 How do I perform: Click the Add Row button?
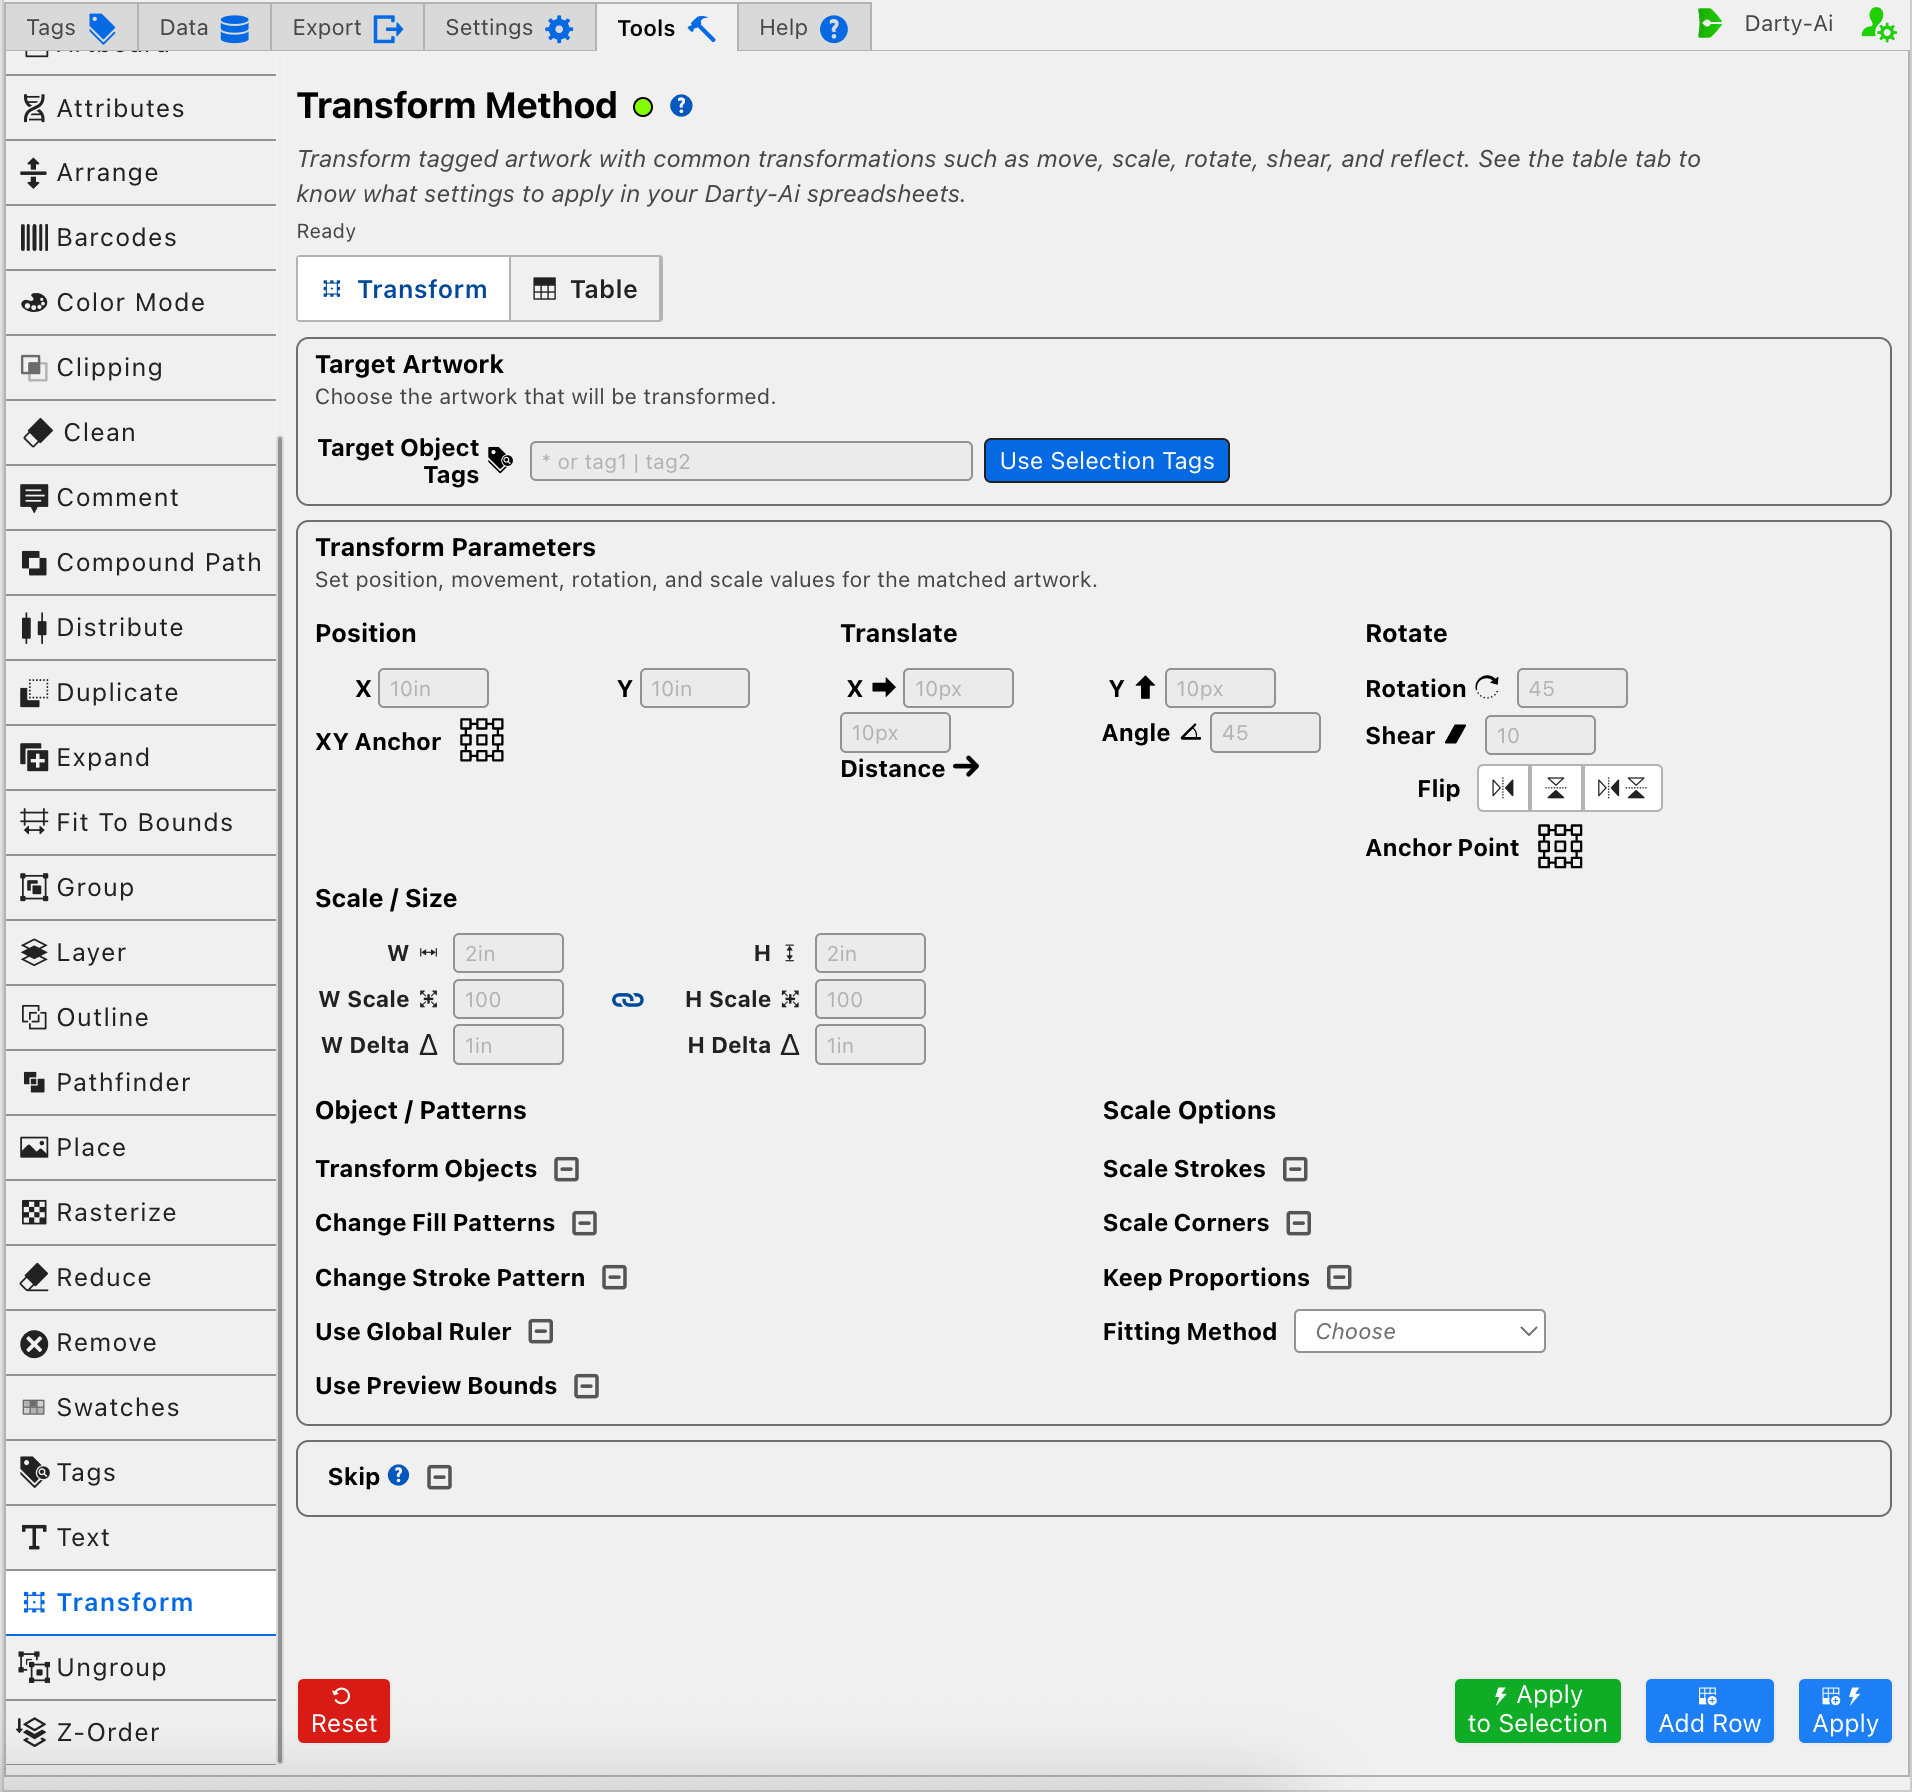click(x=1709, y=1710)
